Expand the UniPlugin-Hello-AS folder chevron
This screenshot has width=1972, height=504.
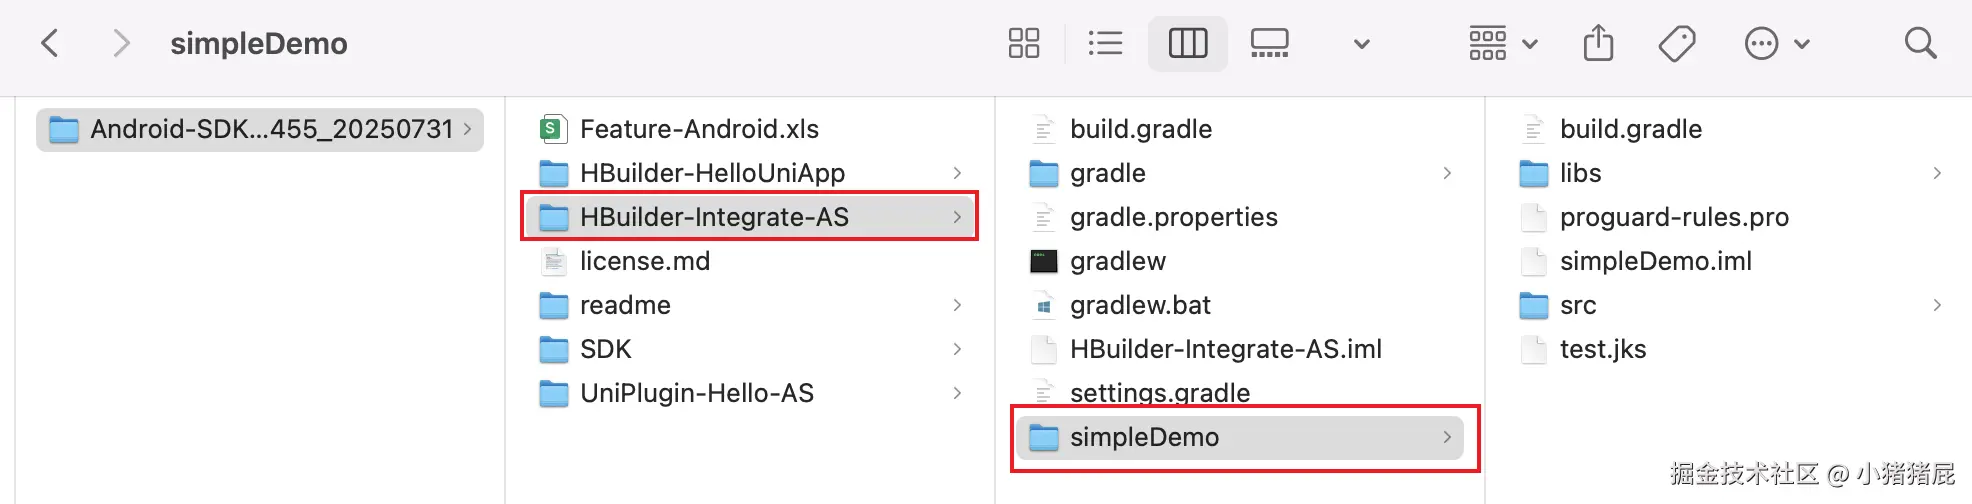point(957,393)
